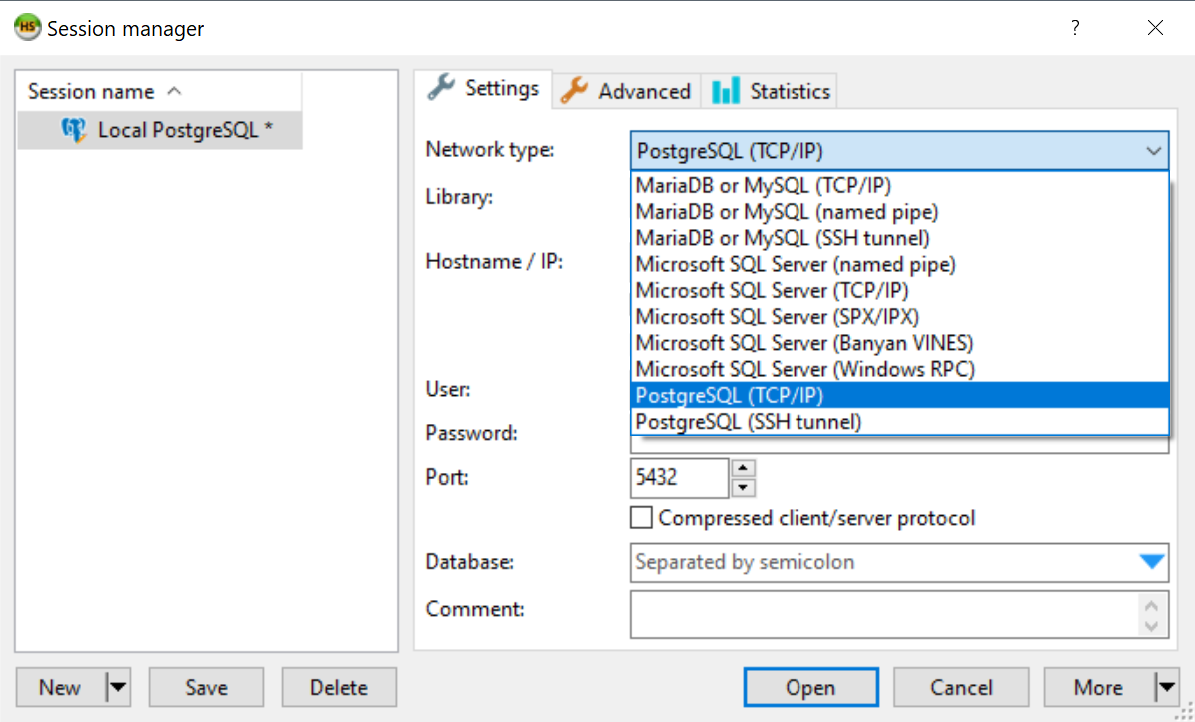Click the Password label
The width and height of the screenshot is (1195, 722).
pyautogui.click(x=472, y=433)
